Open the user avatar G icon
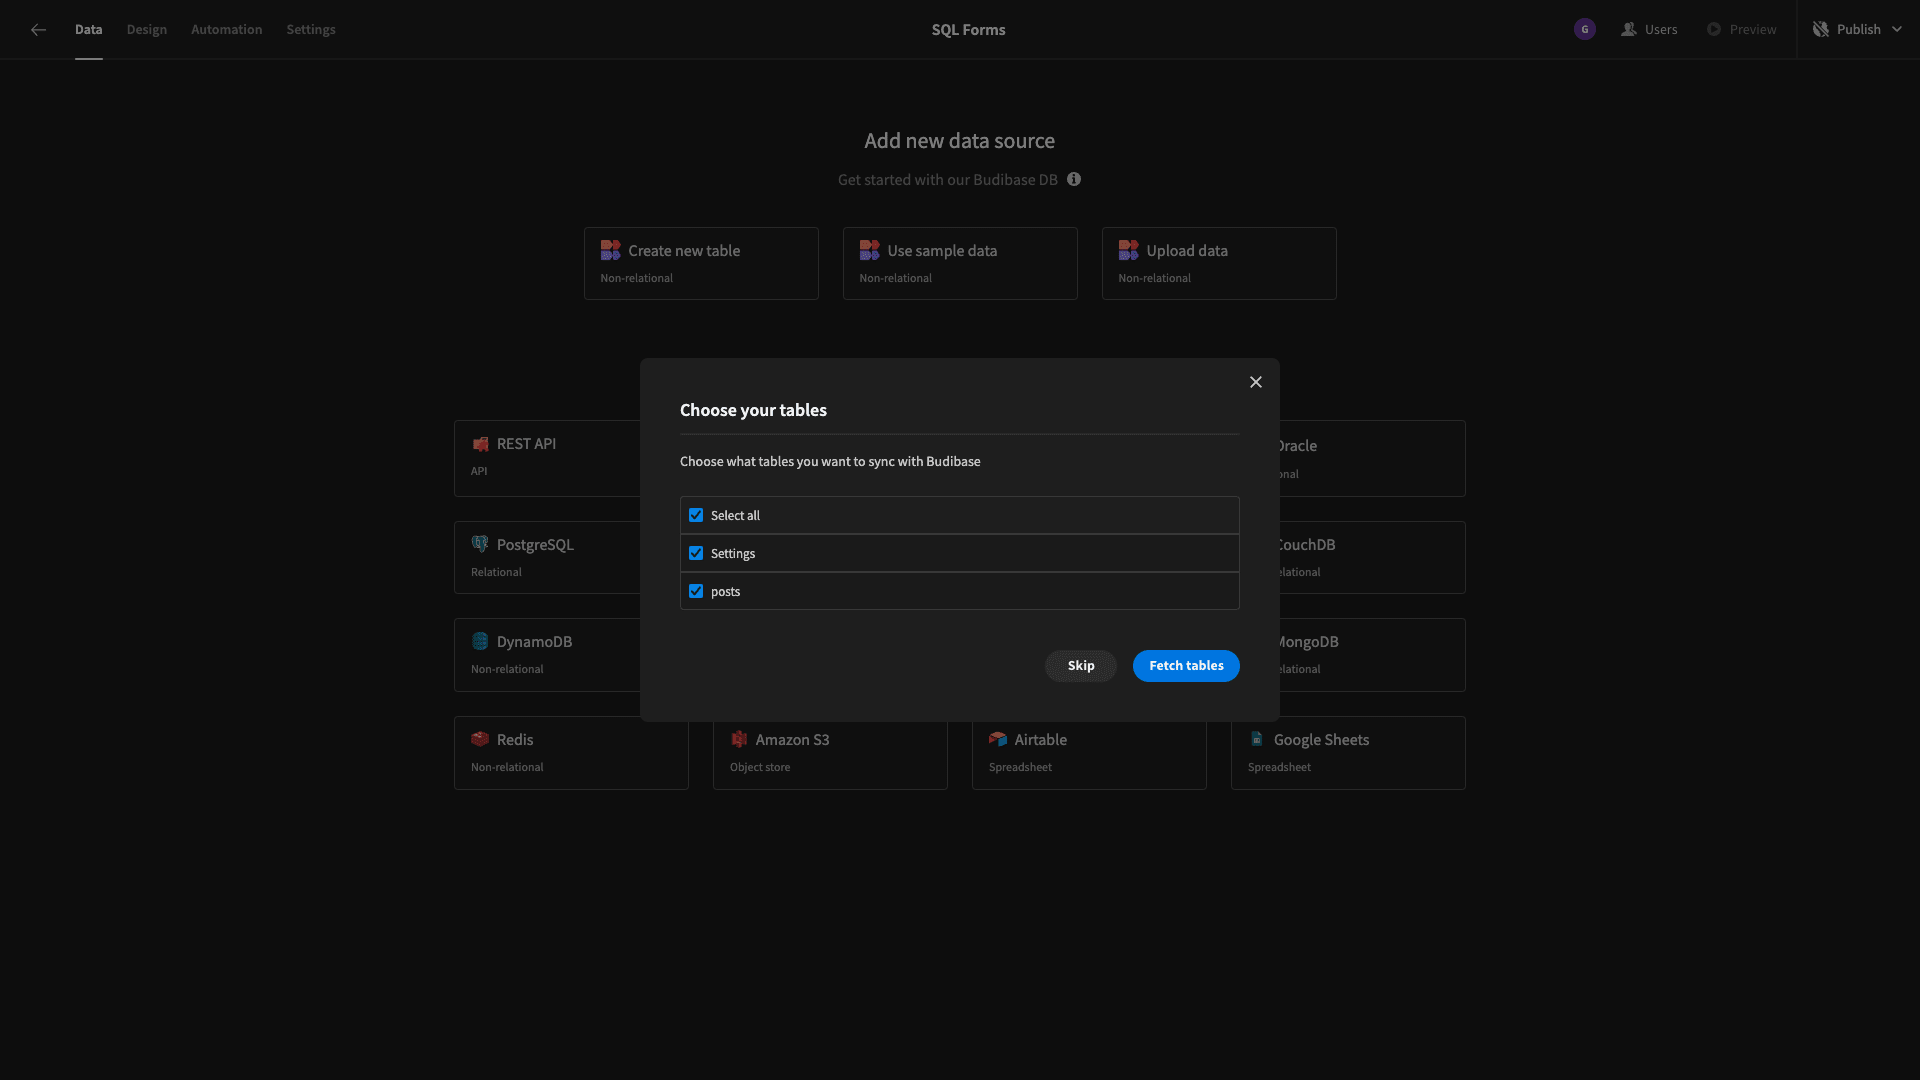 [x=1584, y=30]
